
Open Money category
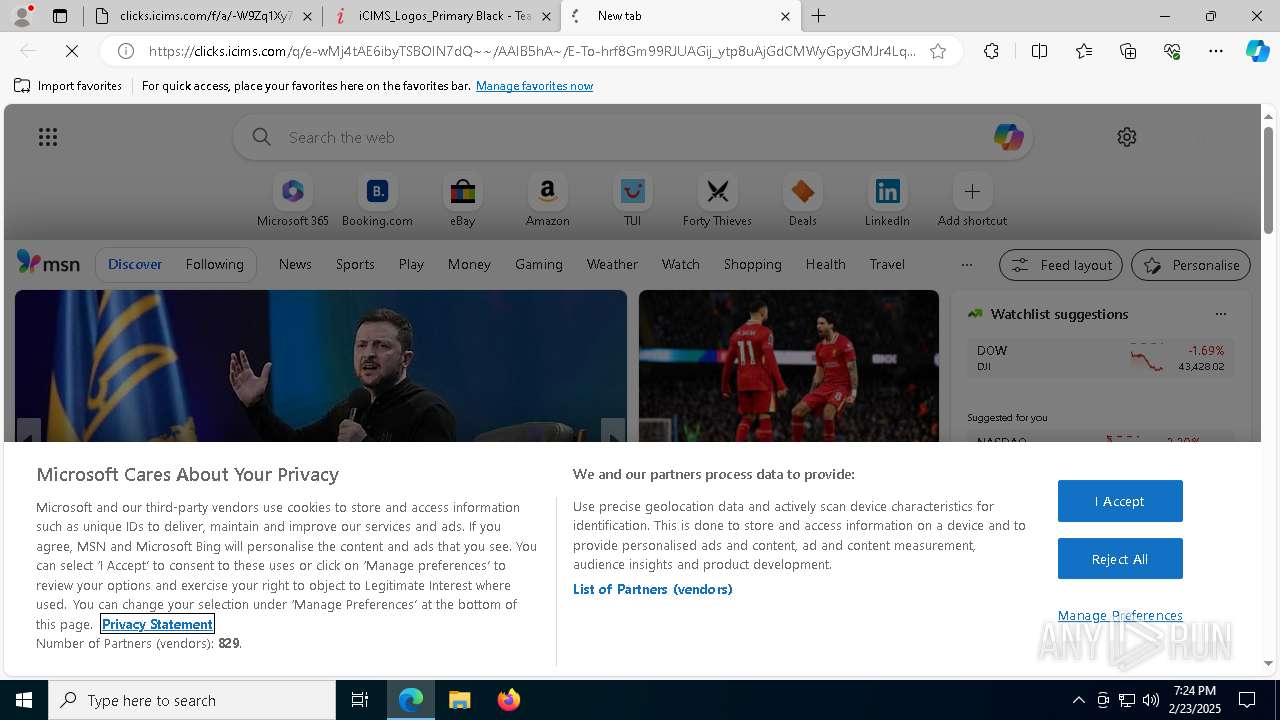pos(469,264)
